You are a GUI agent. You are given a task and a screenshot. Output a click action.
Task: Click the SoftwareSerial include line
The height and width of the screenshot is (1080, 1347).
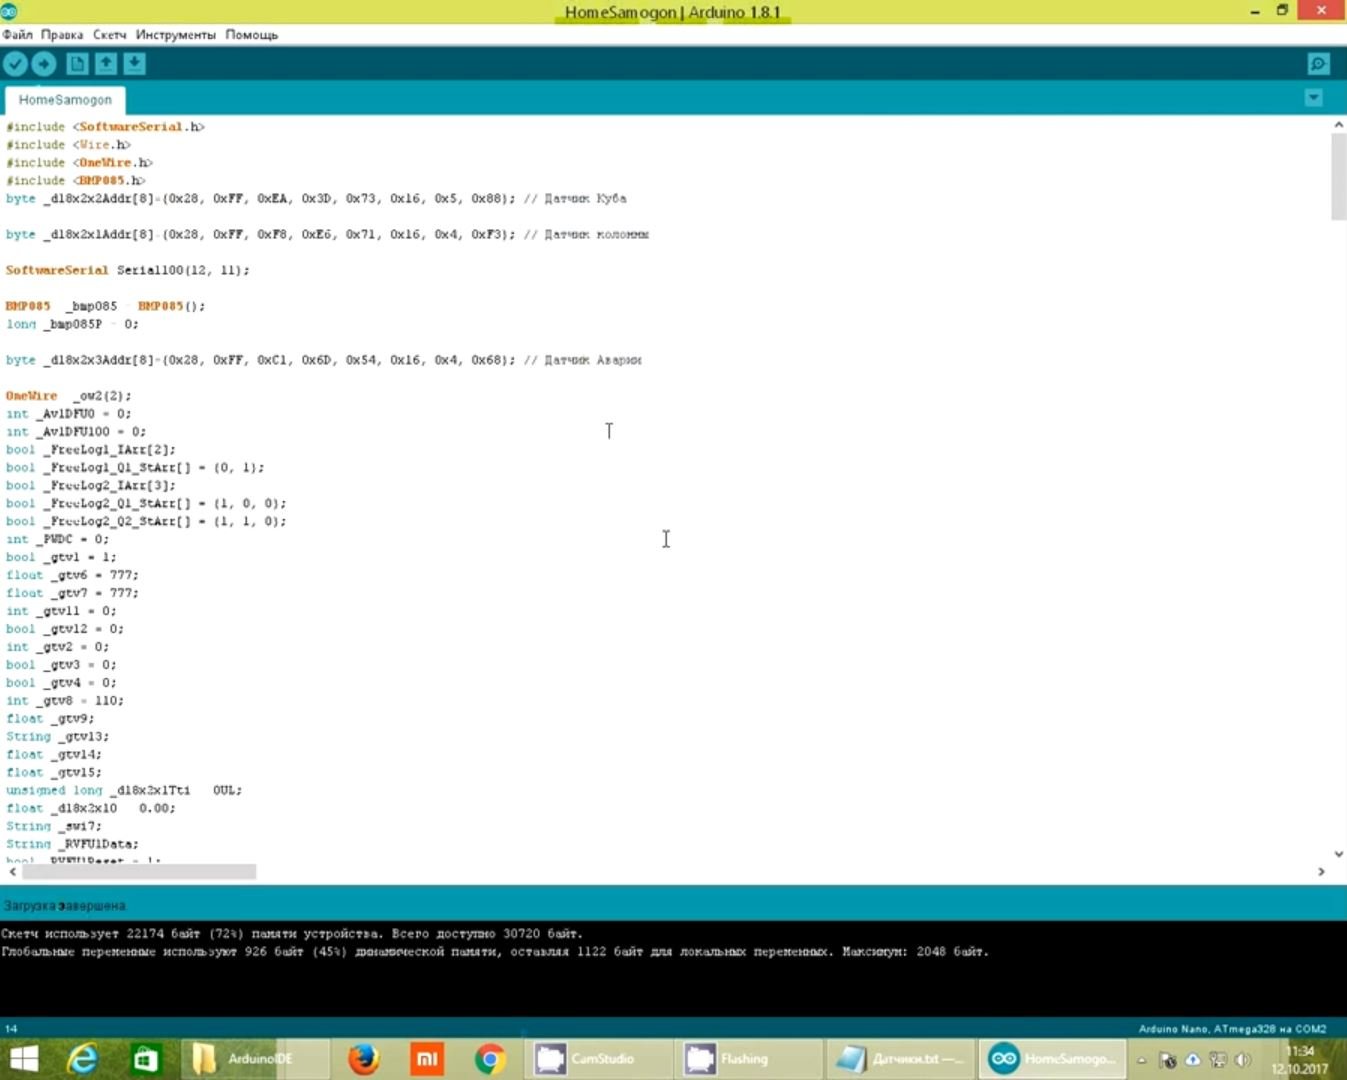(105, 127)
